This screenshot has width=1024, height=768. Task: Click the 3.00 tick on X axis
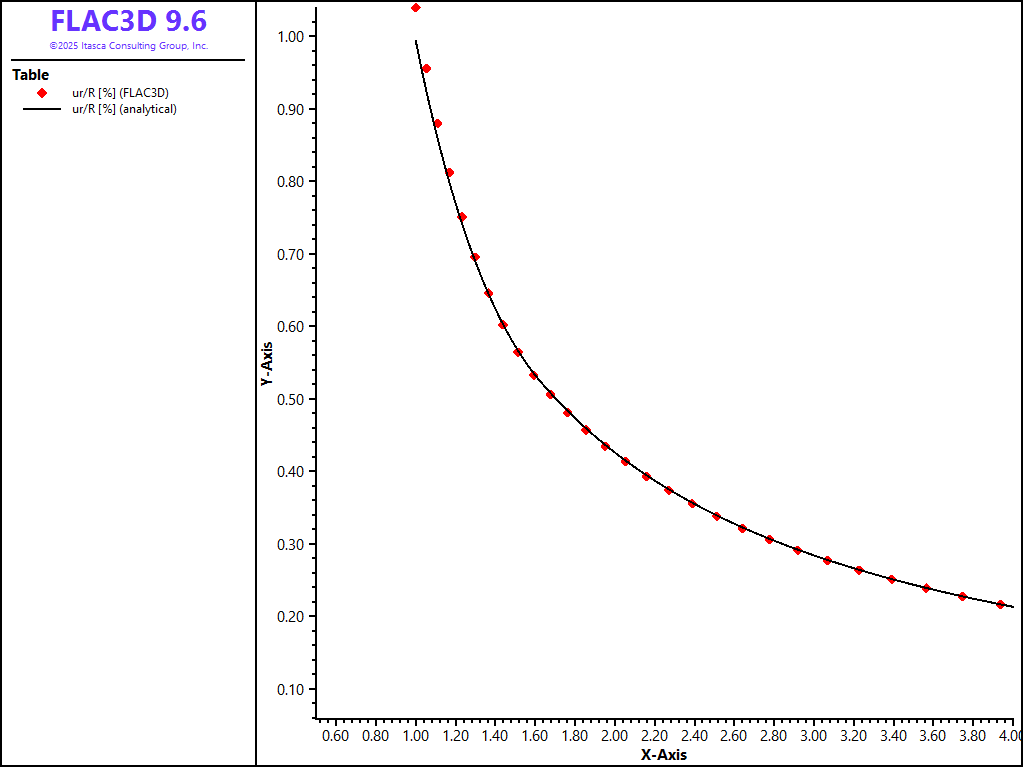(814, 736)
